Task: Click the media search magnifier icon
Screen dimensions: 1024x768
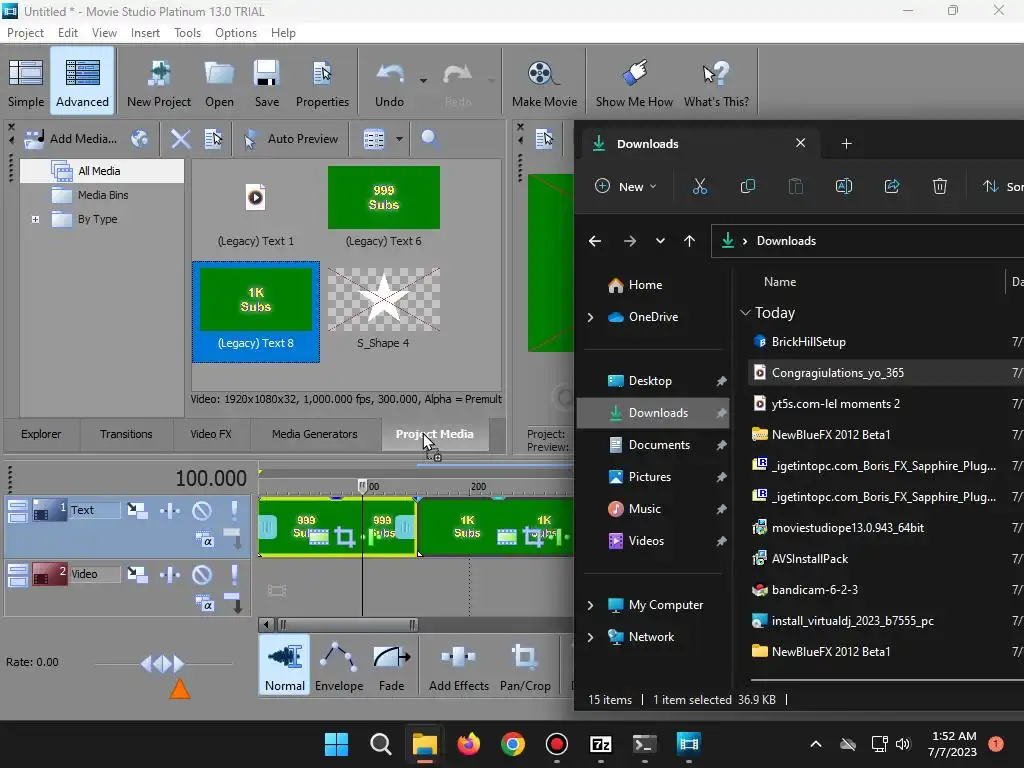Action: pyautogui.click(x=429, y=138)
